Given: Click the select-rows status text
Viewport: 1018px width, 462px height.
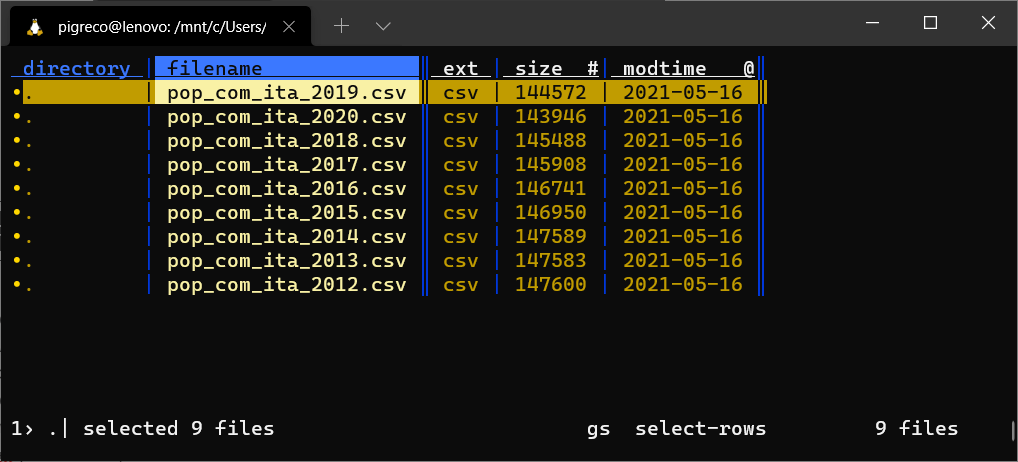Looking at the screenshot, I should click(x=700, y=428).
